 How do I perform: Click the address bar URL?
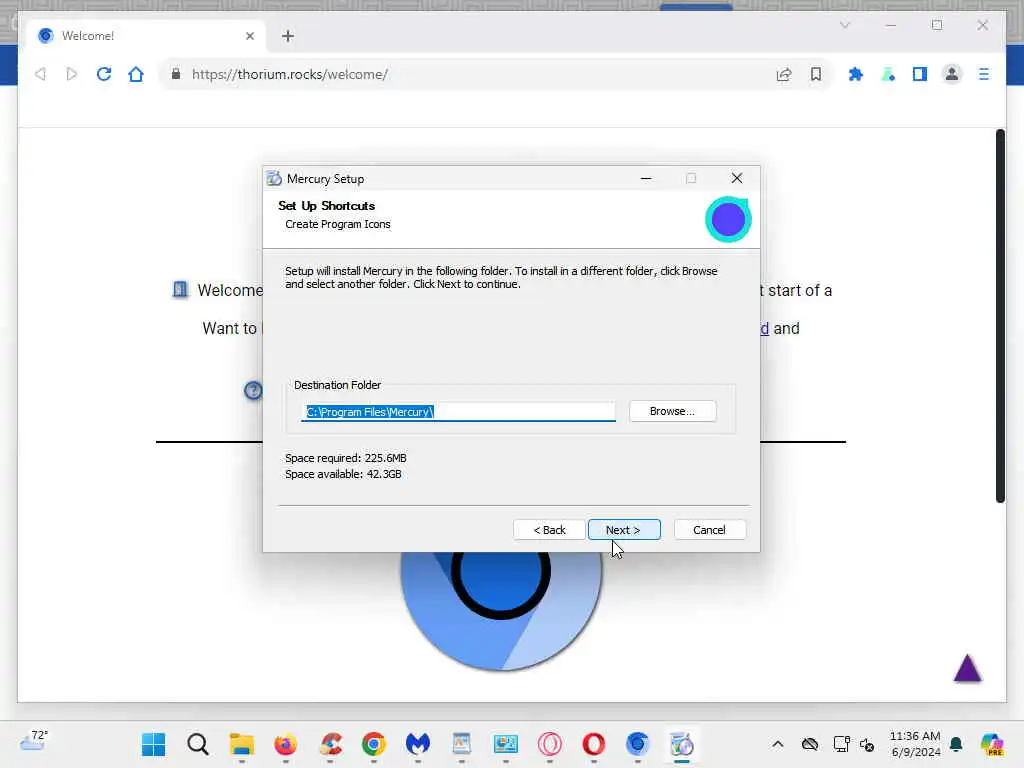290,74
